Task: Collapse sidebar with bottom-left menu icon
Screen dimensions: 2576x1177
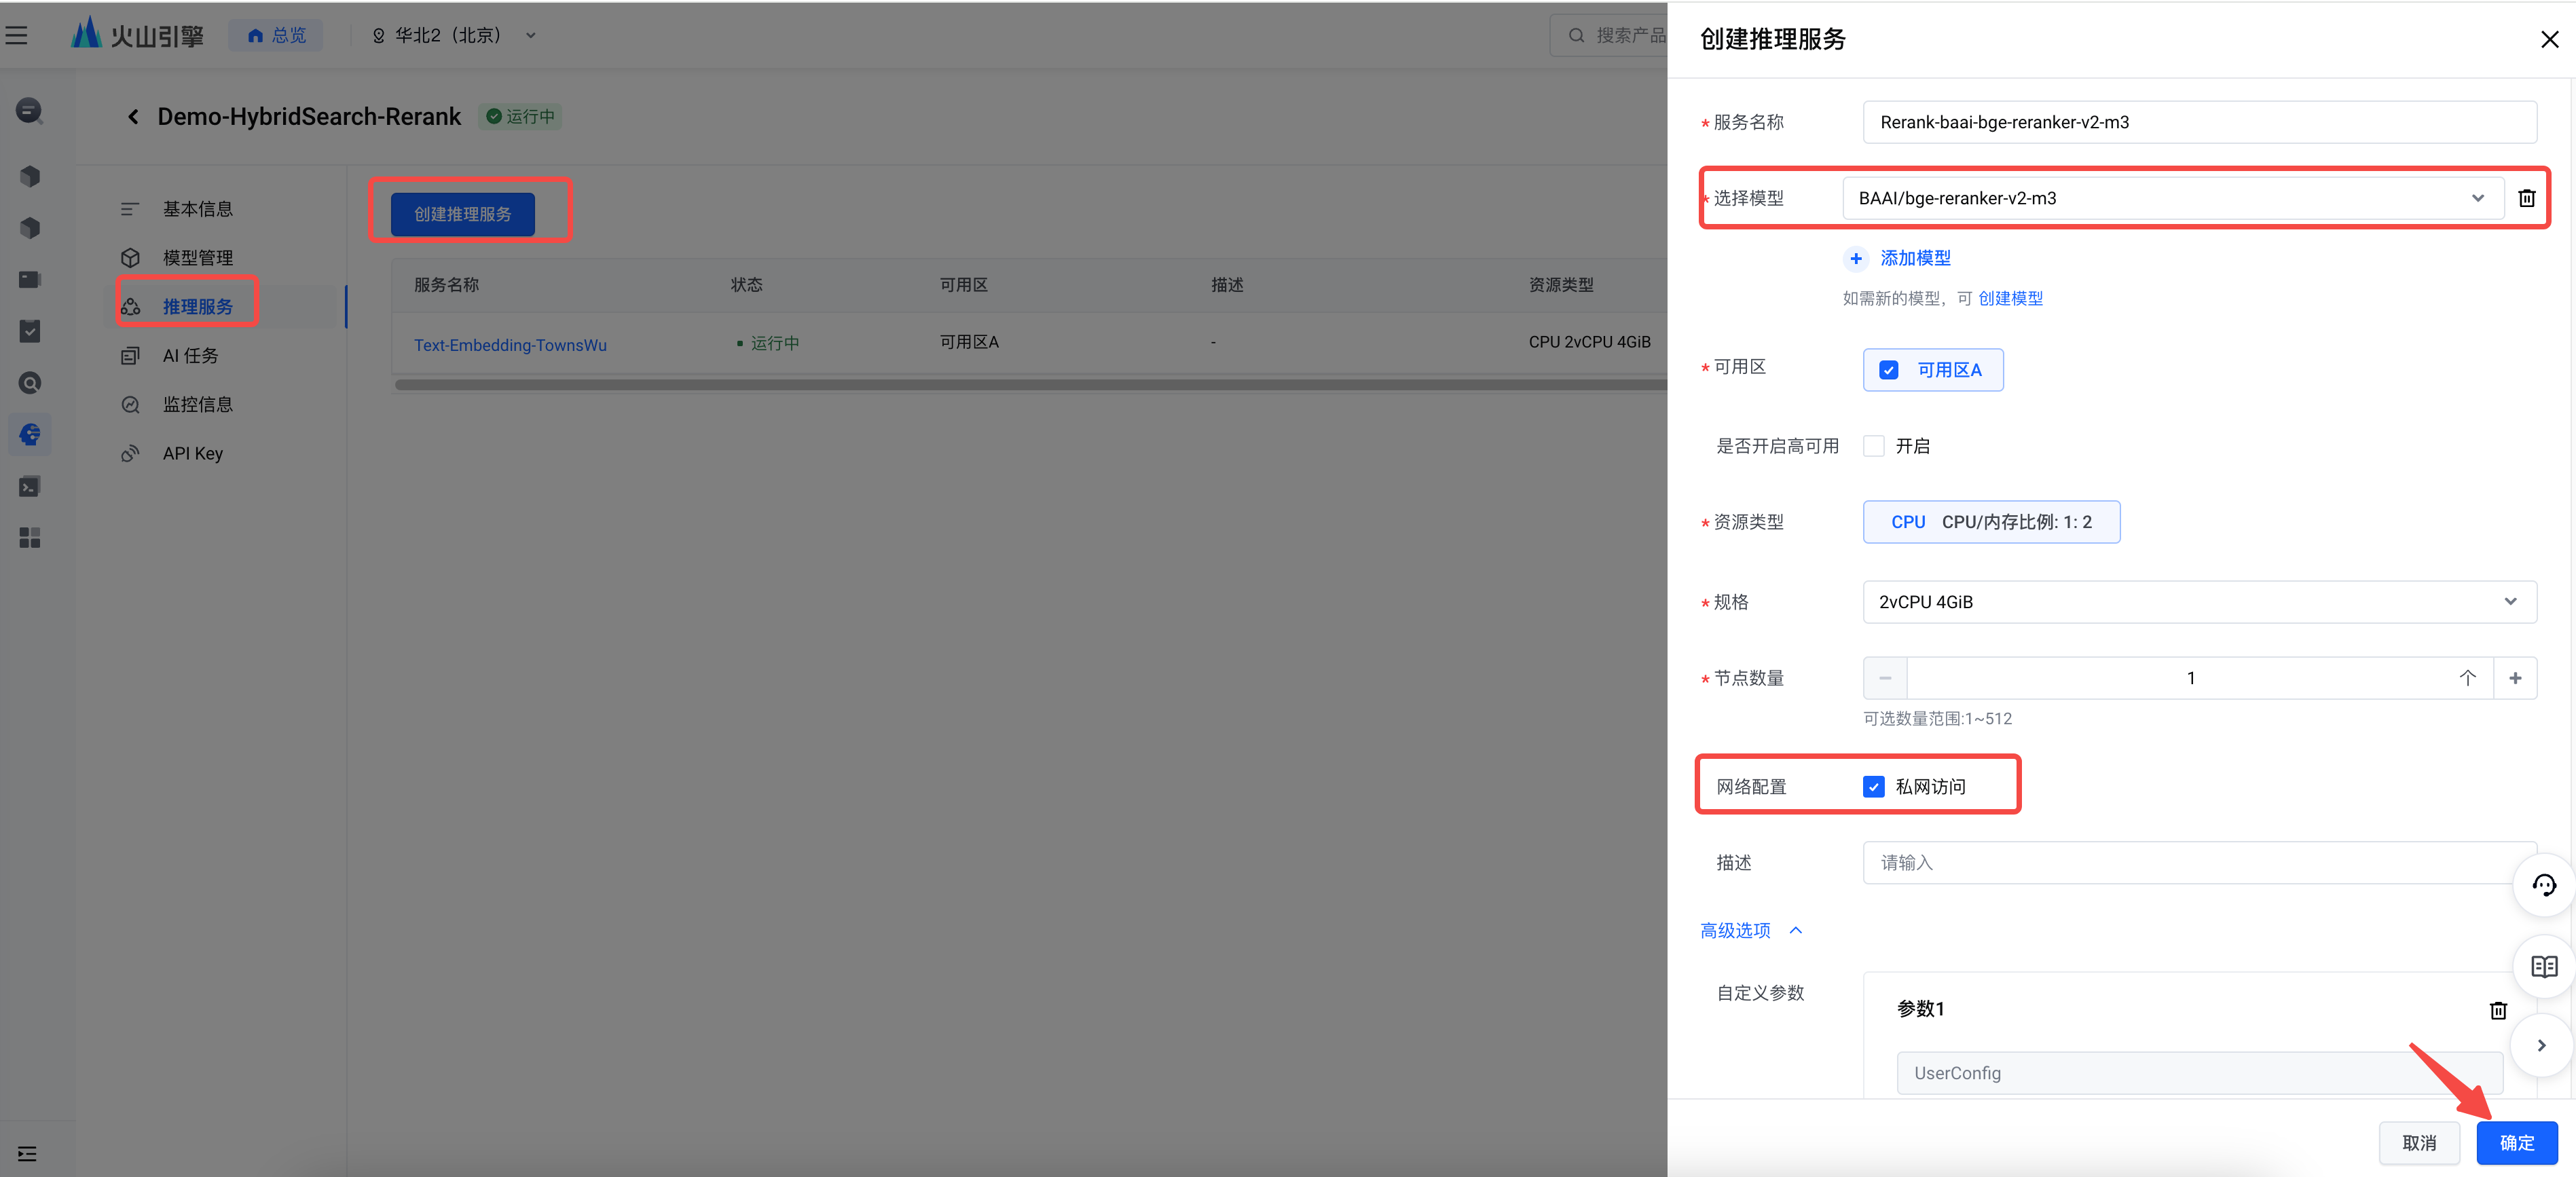Action: [x=27, y=1154]
